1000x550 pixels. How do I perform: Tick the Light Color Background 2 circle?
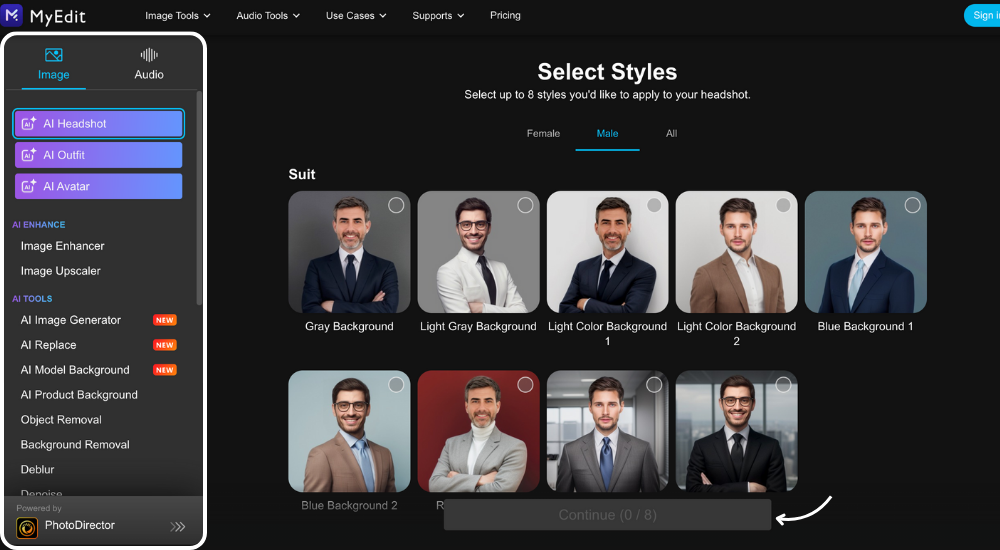pyautogui.click(x=783, y=205)
